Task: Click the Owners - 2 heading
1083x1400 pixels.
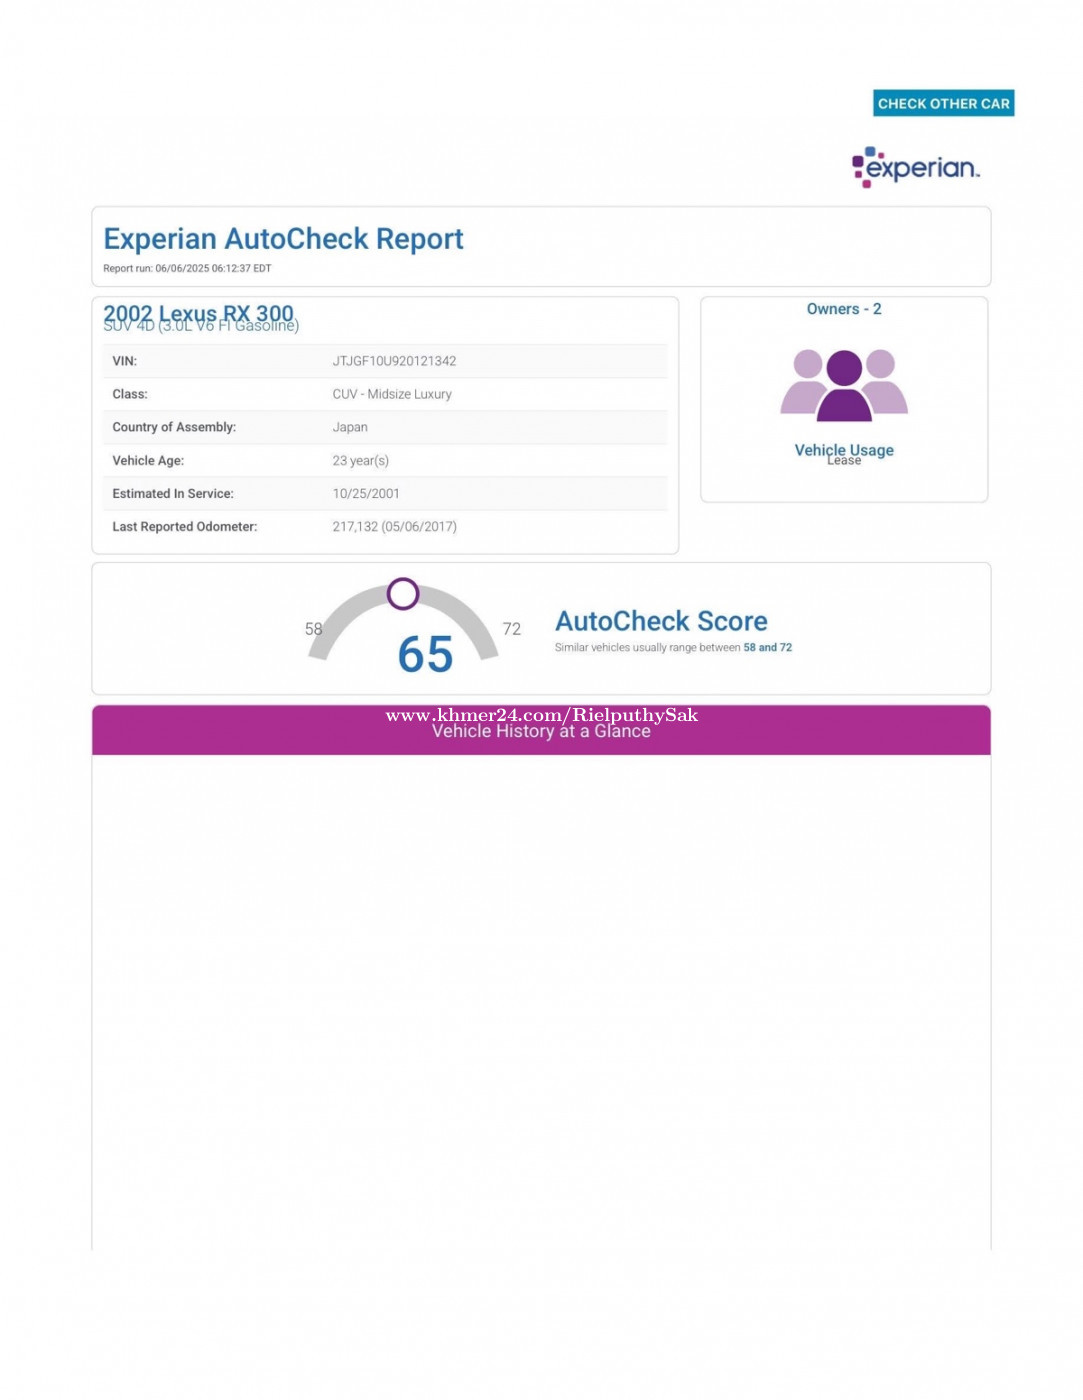Action: 844,309
